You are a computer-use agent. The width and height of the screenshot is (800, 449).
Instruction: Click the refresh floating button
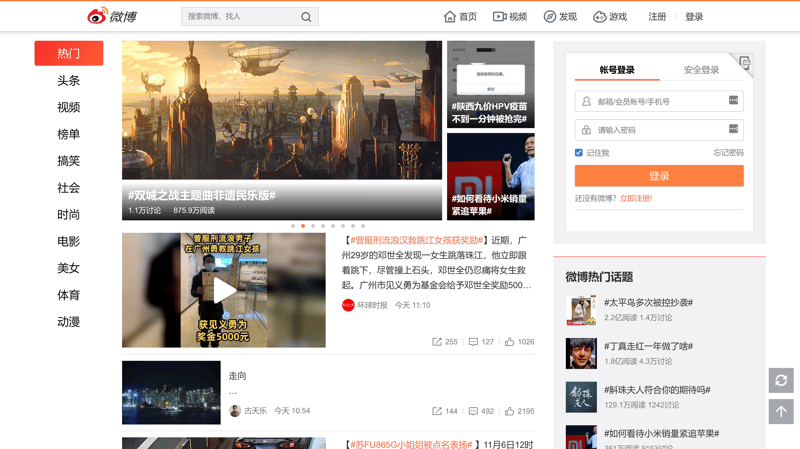(781, 380)
